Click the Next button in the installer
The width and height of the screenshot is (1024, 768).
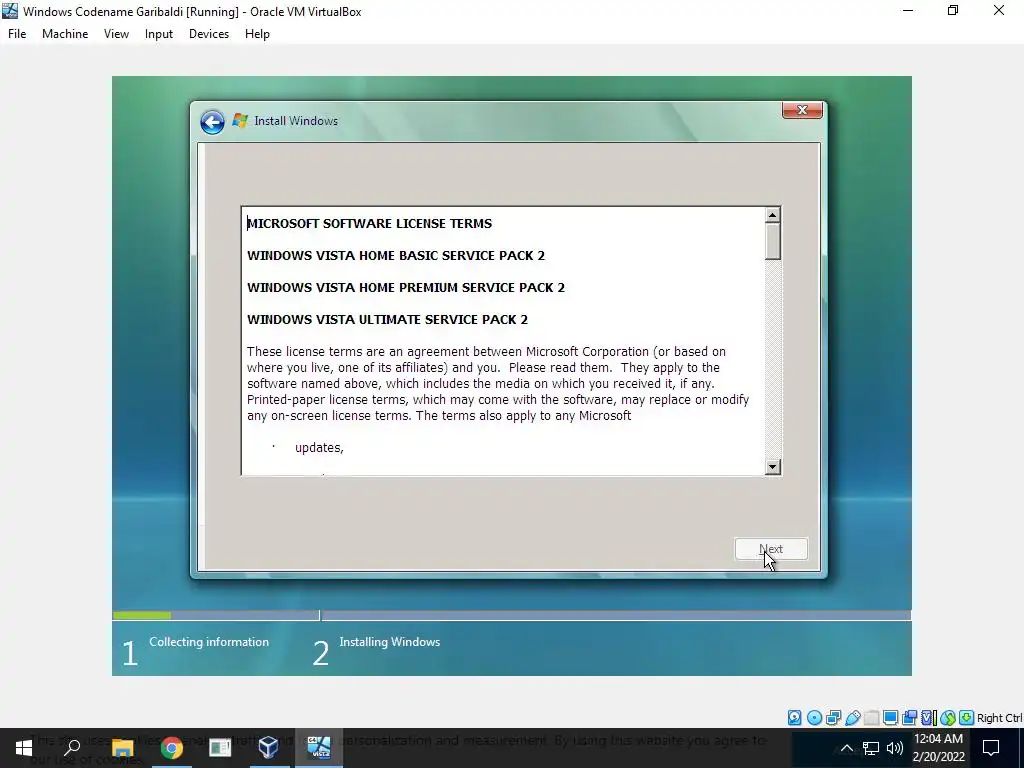click(x=771, y=549)
